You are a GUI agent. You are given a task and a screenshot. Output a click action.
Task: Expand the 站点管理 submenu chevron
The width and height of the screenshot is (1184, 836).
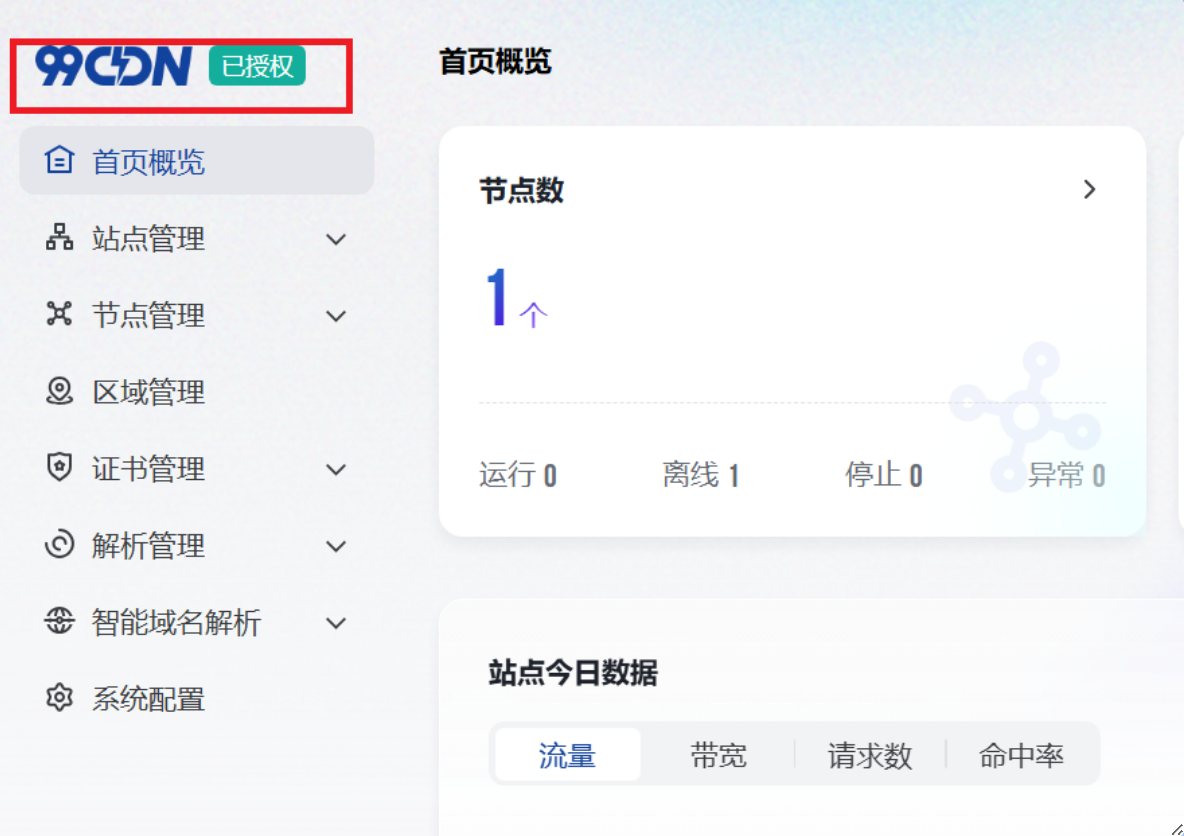336,239
